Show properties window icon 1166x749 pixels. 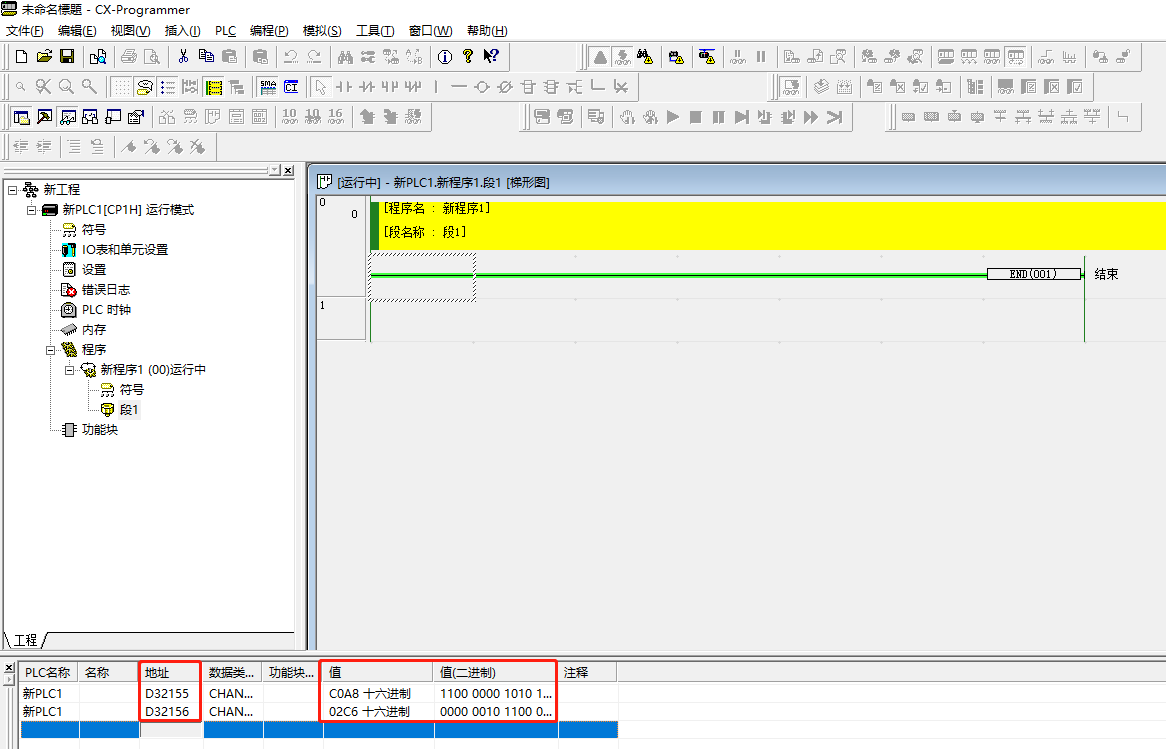136,117
